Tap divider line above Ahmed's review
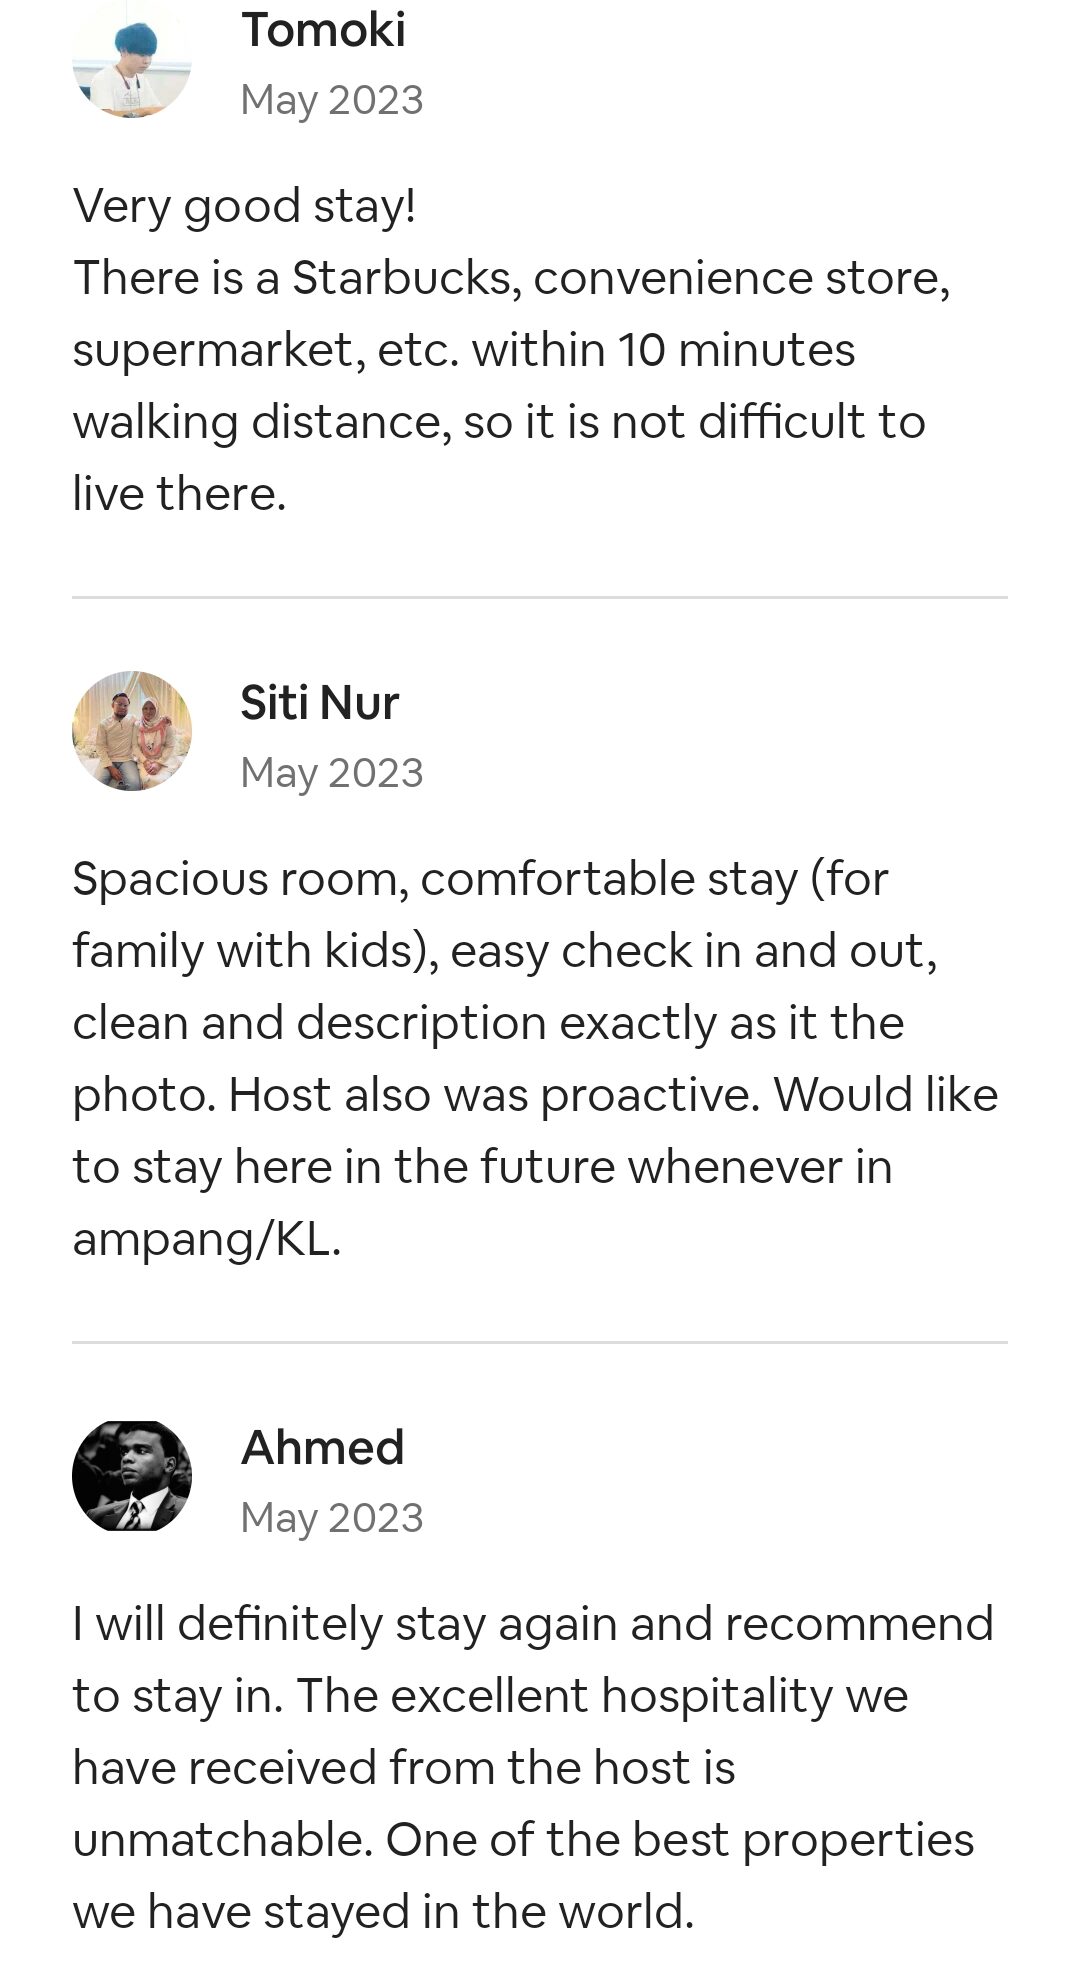The image size is (1080, 1985). (x=540, y=1342)
